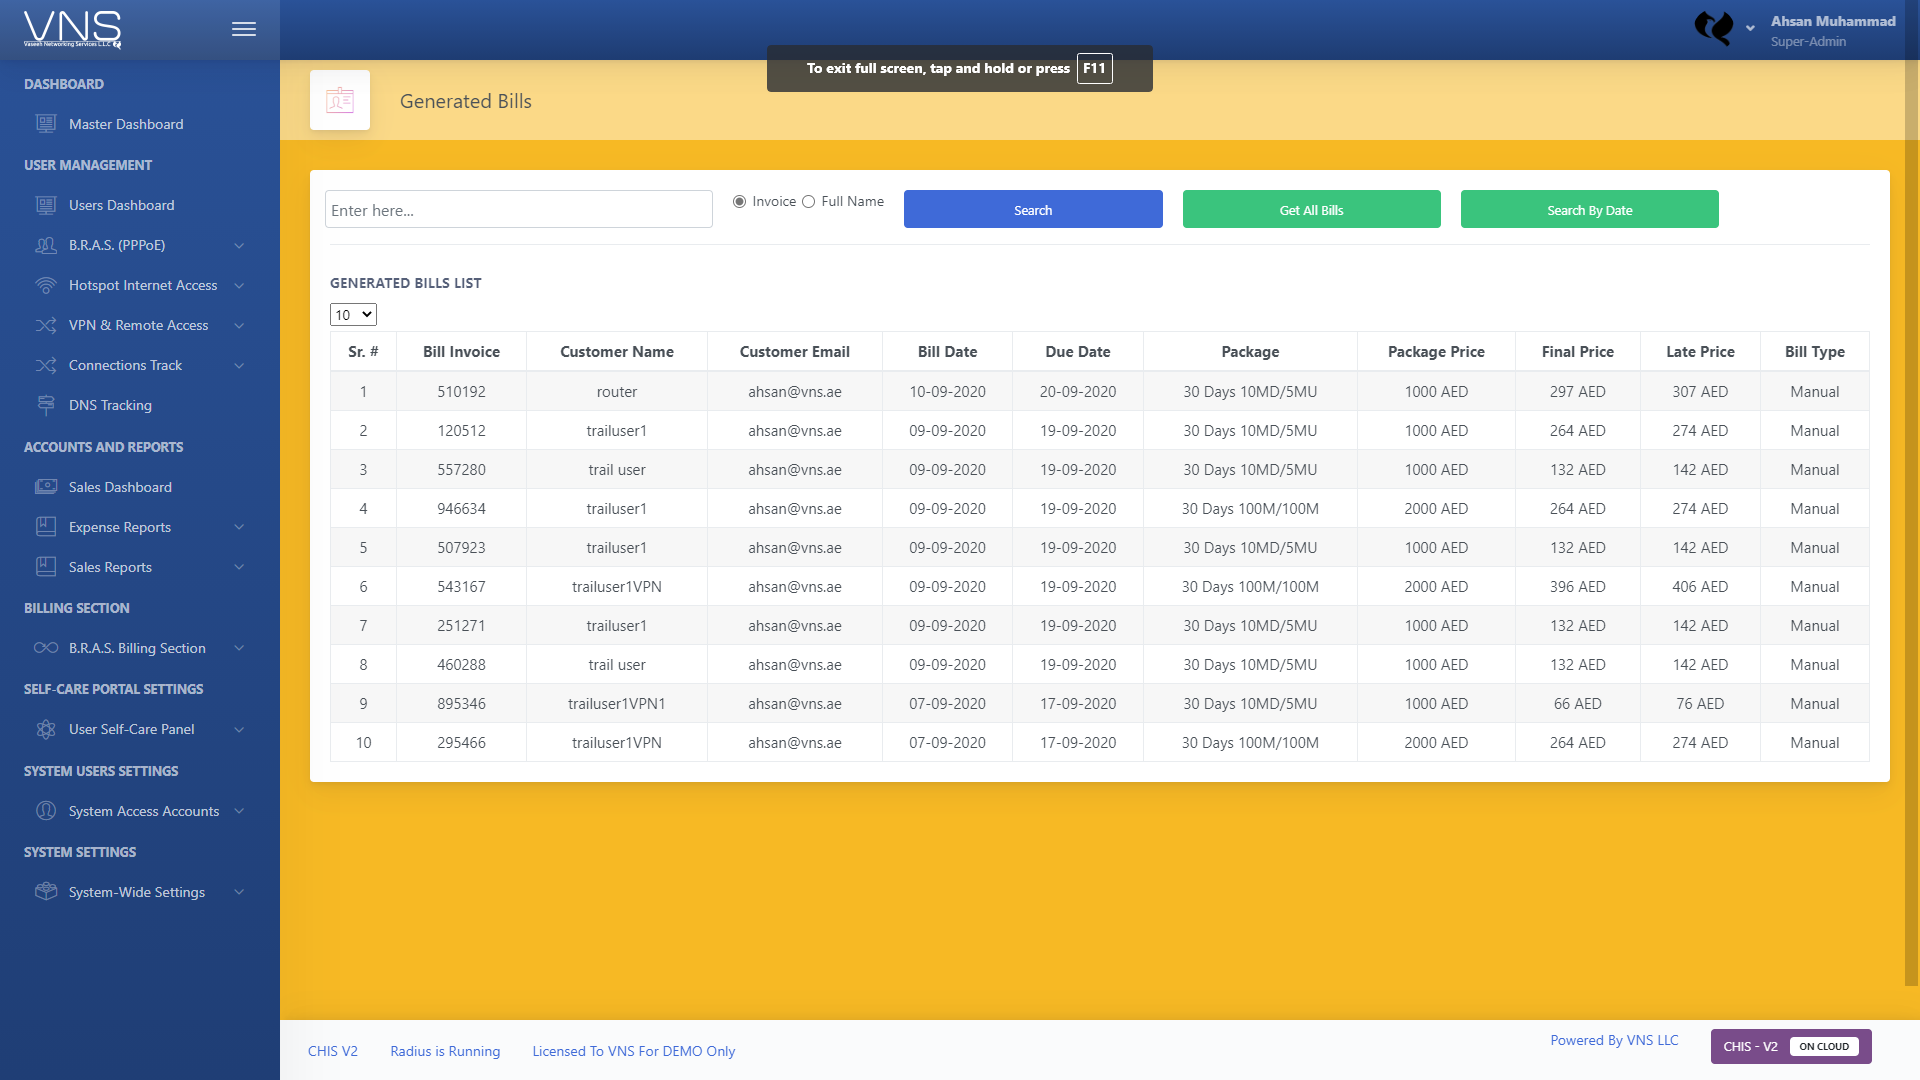Select the Invoice radio button

[739, 201]
